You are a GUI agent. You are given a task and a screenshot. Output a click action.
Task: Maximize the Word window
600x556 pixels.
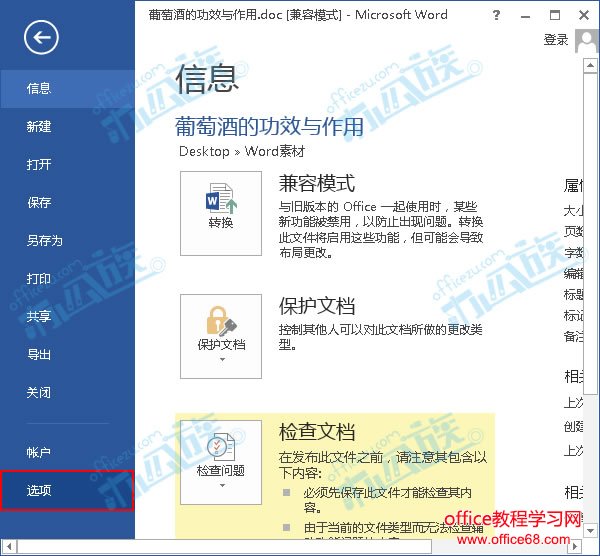(x=554, y=15)
